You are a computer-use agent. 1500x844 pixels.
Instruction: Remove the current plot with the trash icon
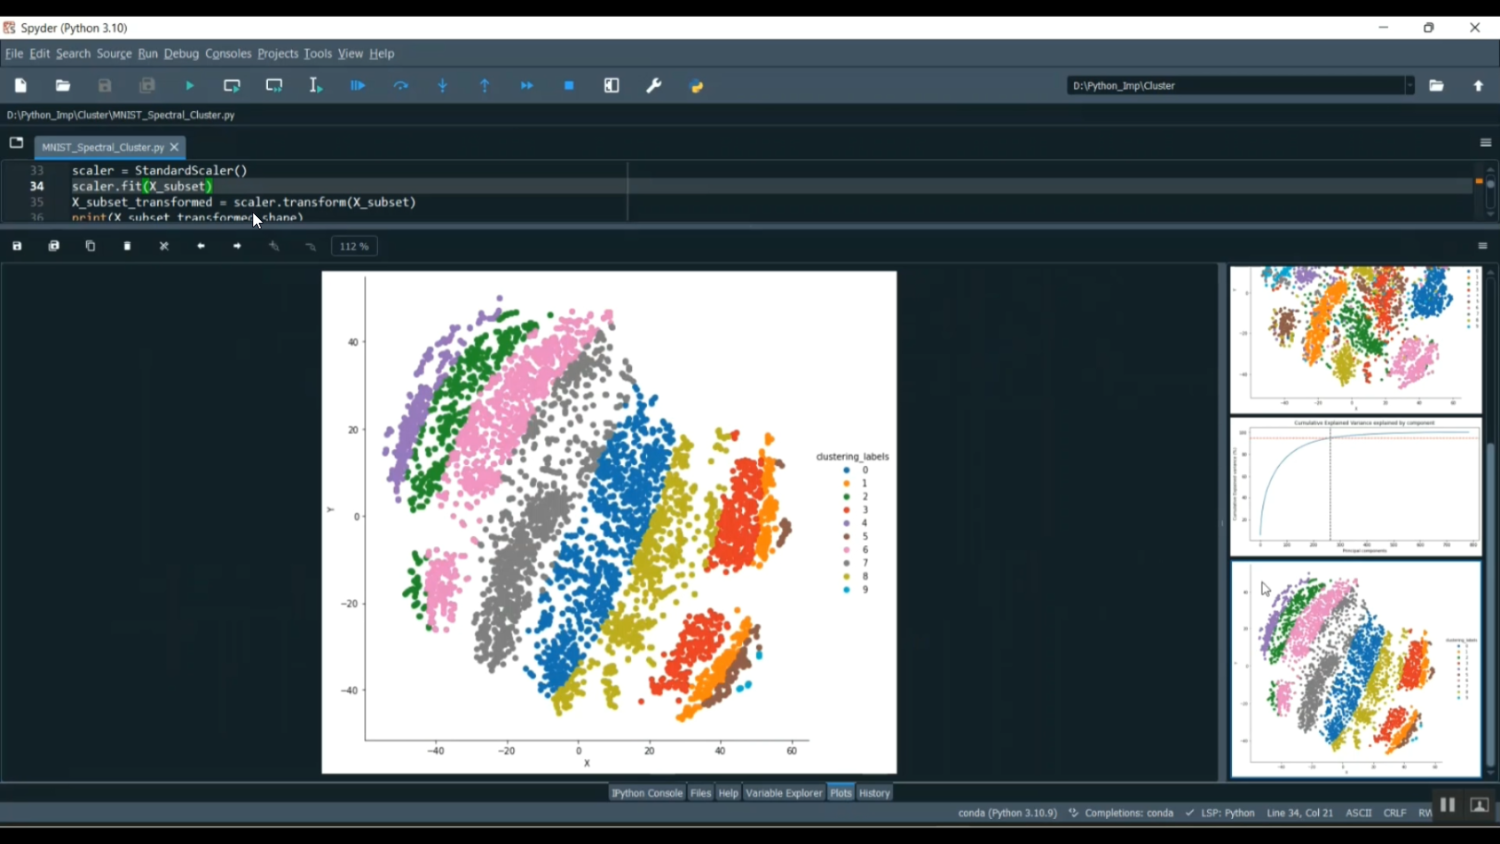(x=127, y=246)
